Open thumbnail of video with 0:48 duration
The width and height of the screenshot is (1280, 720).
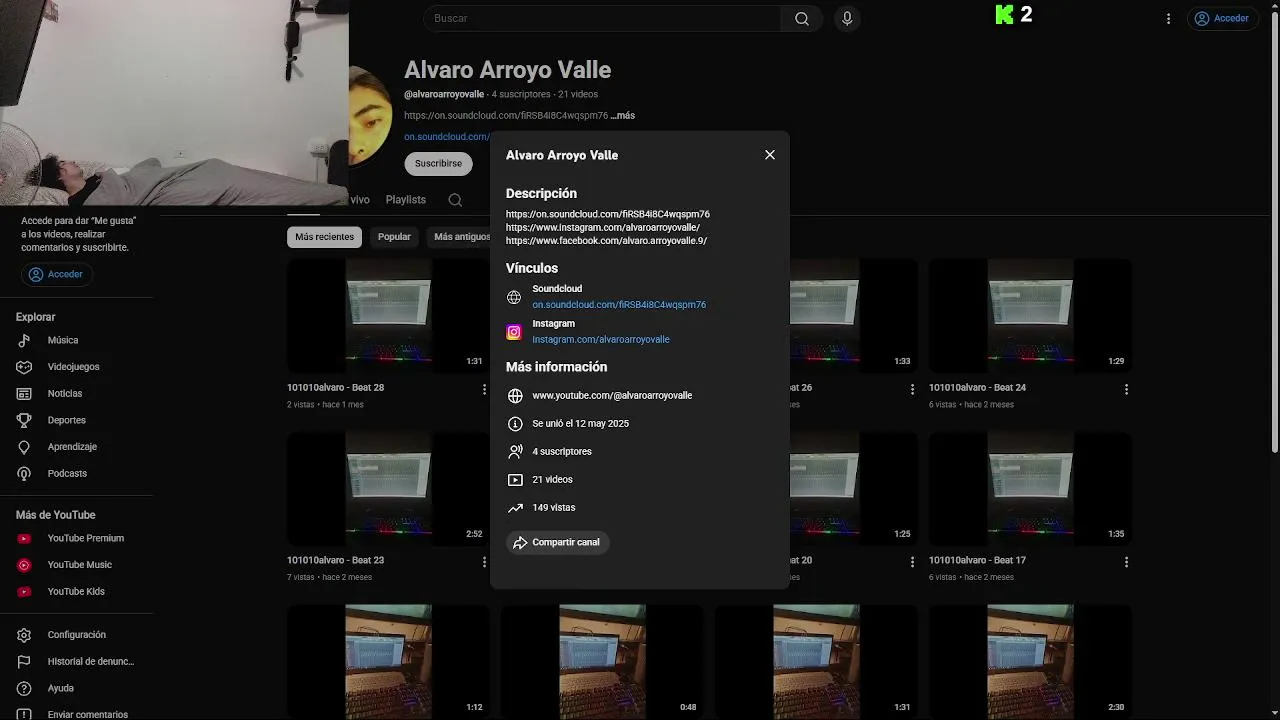602,662
